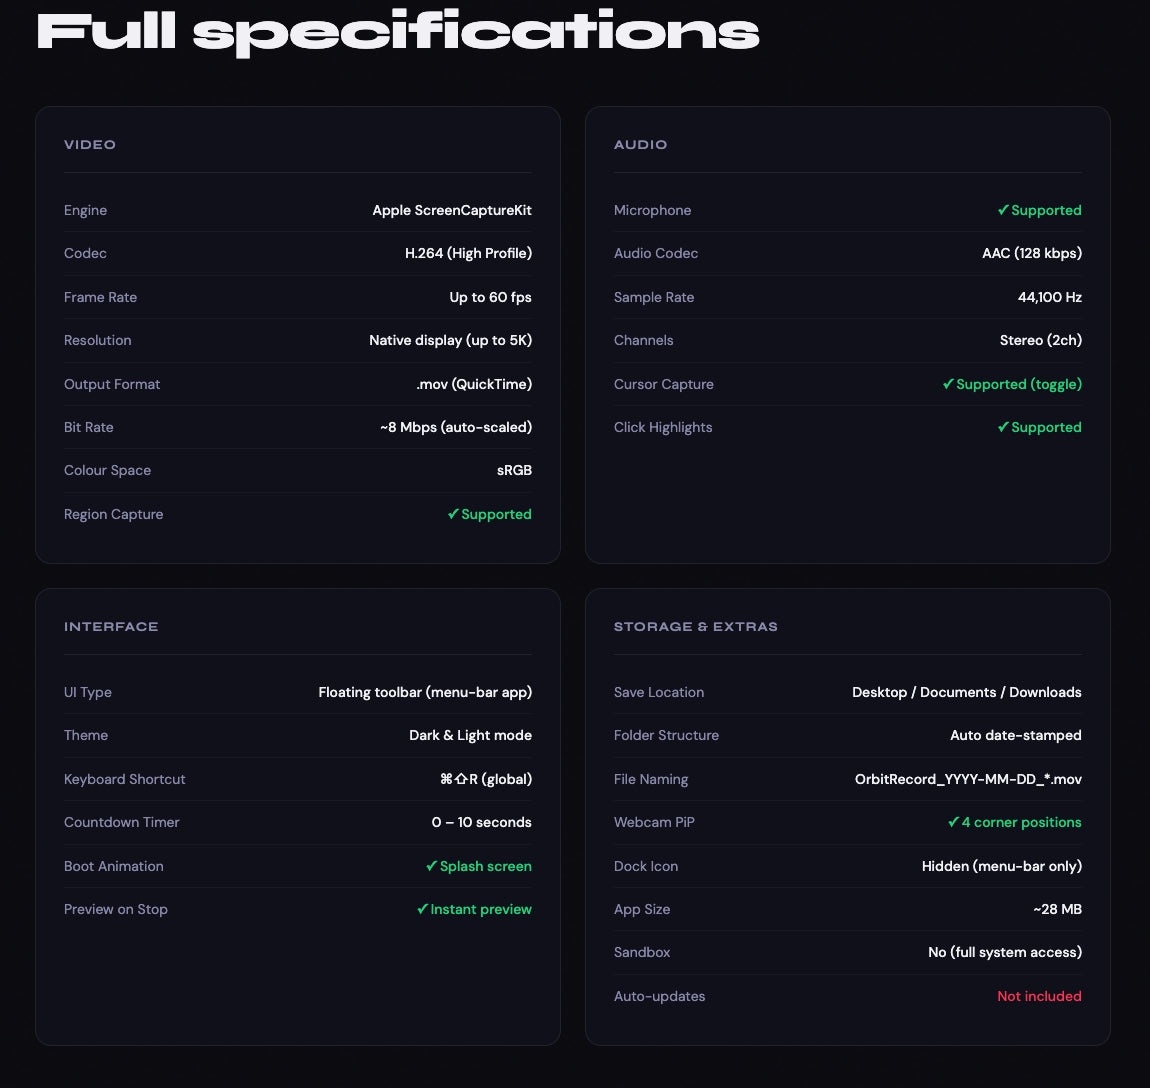Viewport: 1150px width, 1088px height.
Task: Select the AUDIO section heading
Action: pos(640,145)
